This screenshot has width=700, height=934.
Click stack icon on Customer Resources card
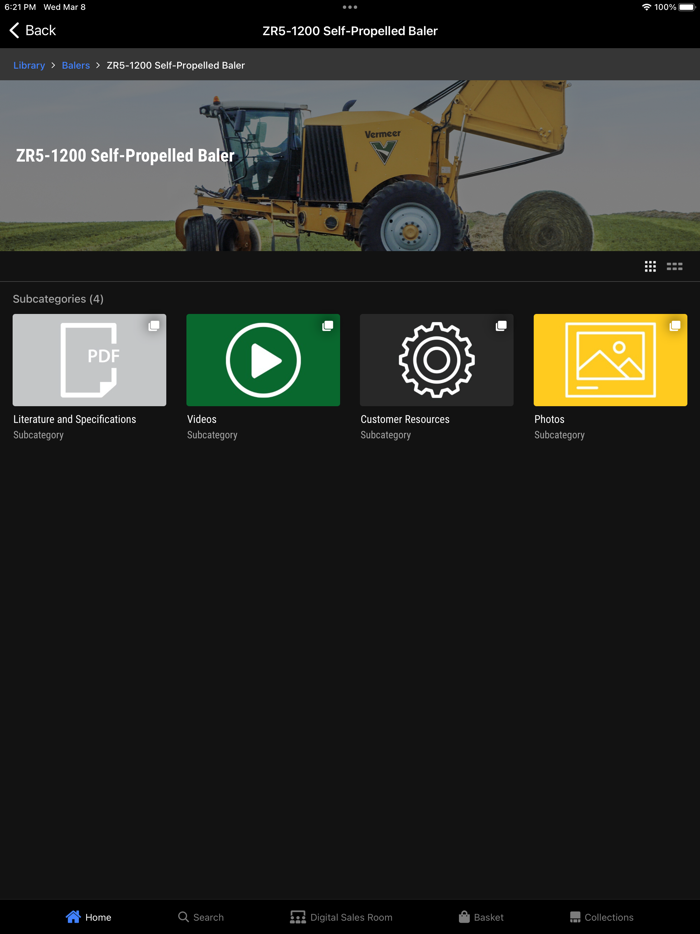click(x=501, y=326)
